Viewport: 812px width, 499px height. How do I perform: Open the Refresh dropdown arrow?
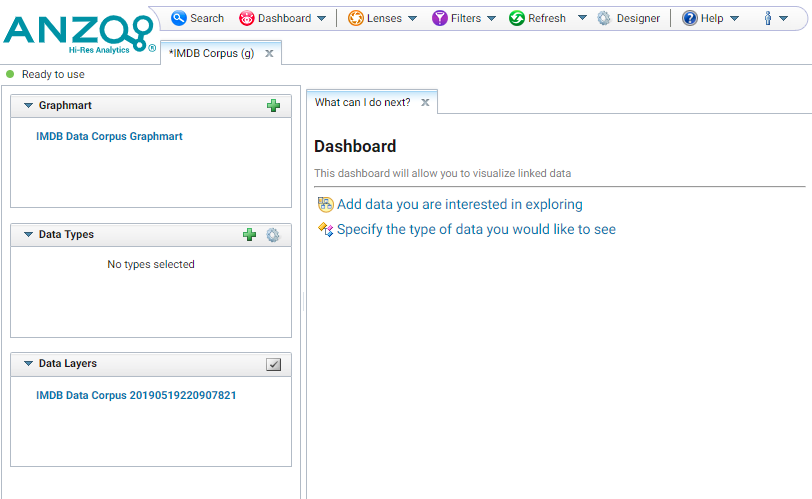582,18
